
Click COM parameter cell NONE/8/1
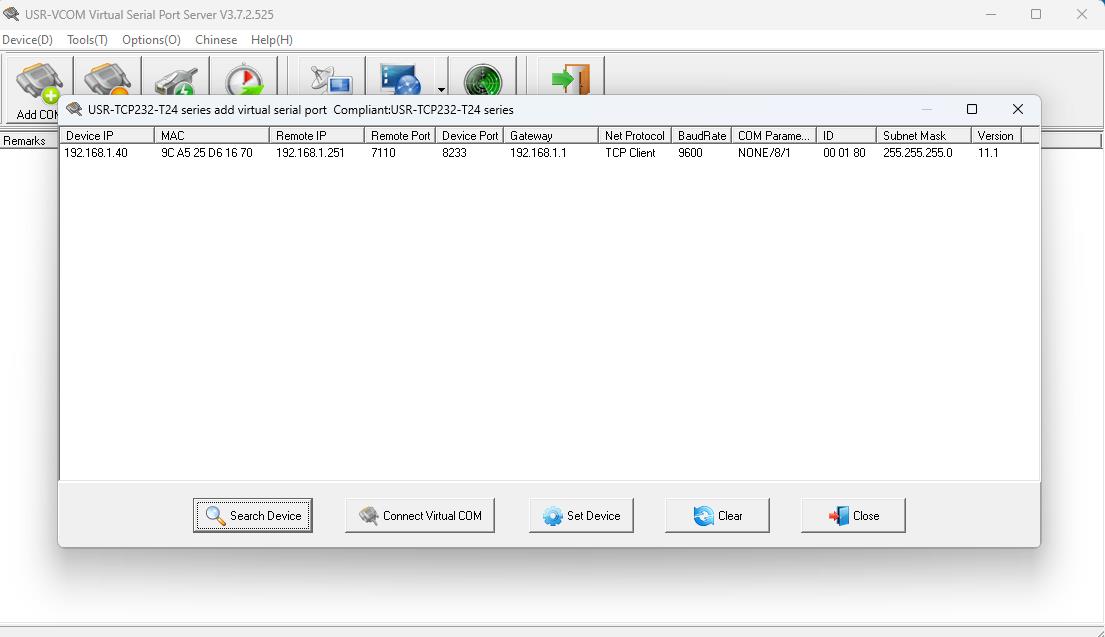[764, 153]
